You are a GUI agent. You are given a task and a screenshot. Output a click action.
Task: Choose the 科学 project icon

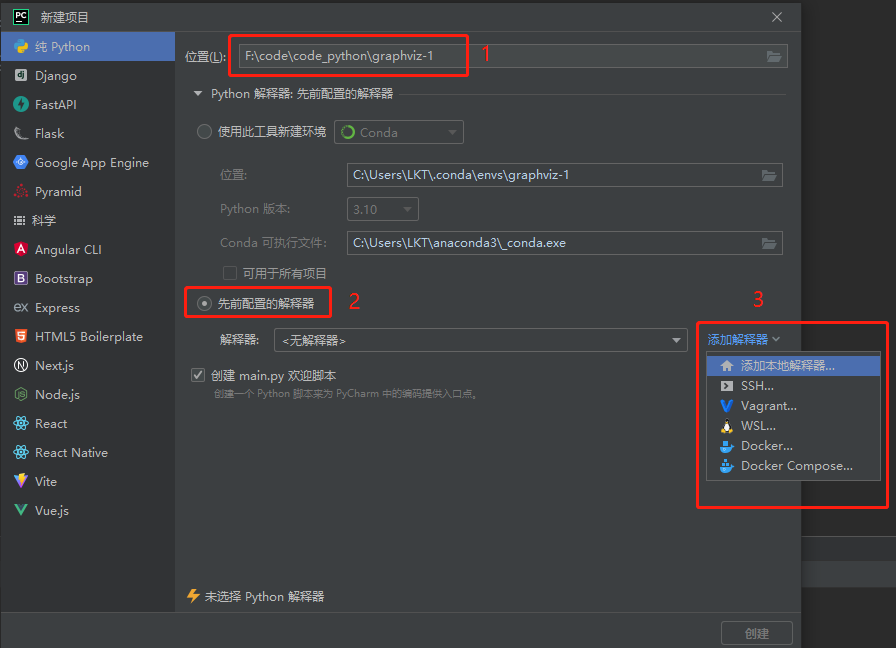coord(19,221)
